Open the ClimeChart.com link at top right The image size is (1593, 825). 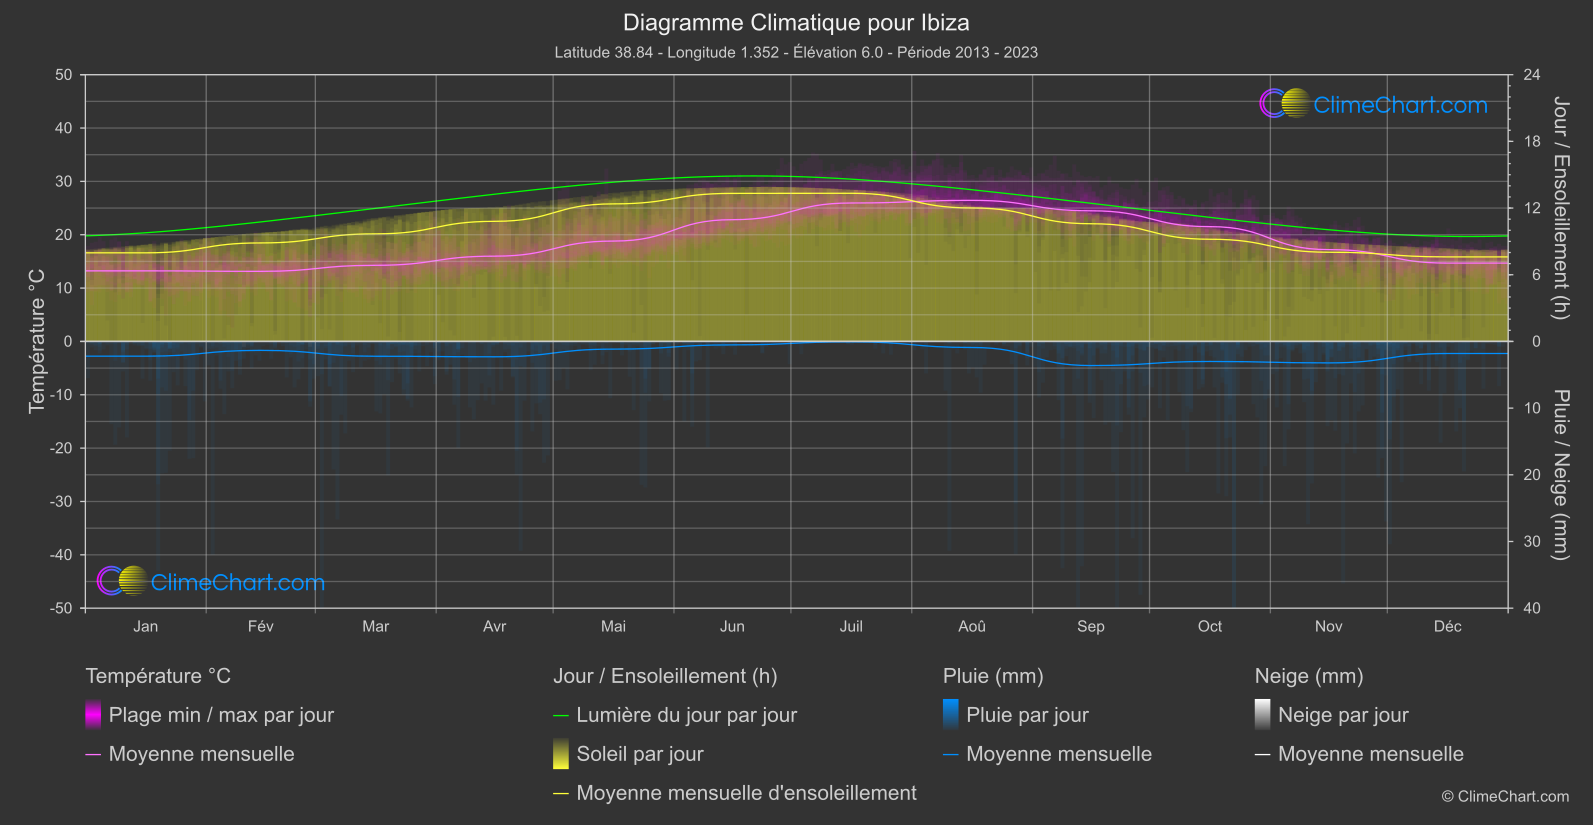1400,105
